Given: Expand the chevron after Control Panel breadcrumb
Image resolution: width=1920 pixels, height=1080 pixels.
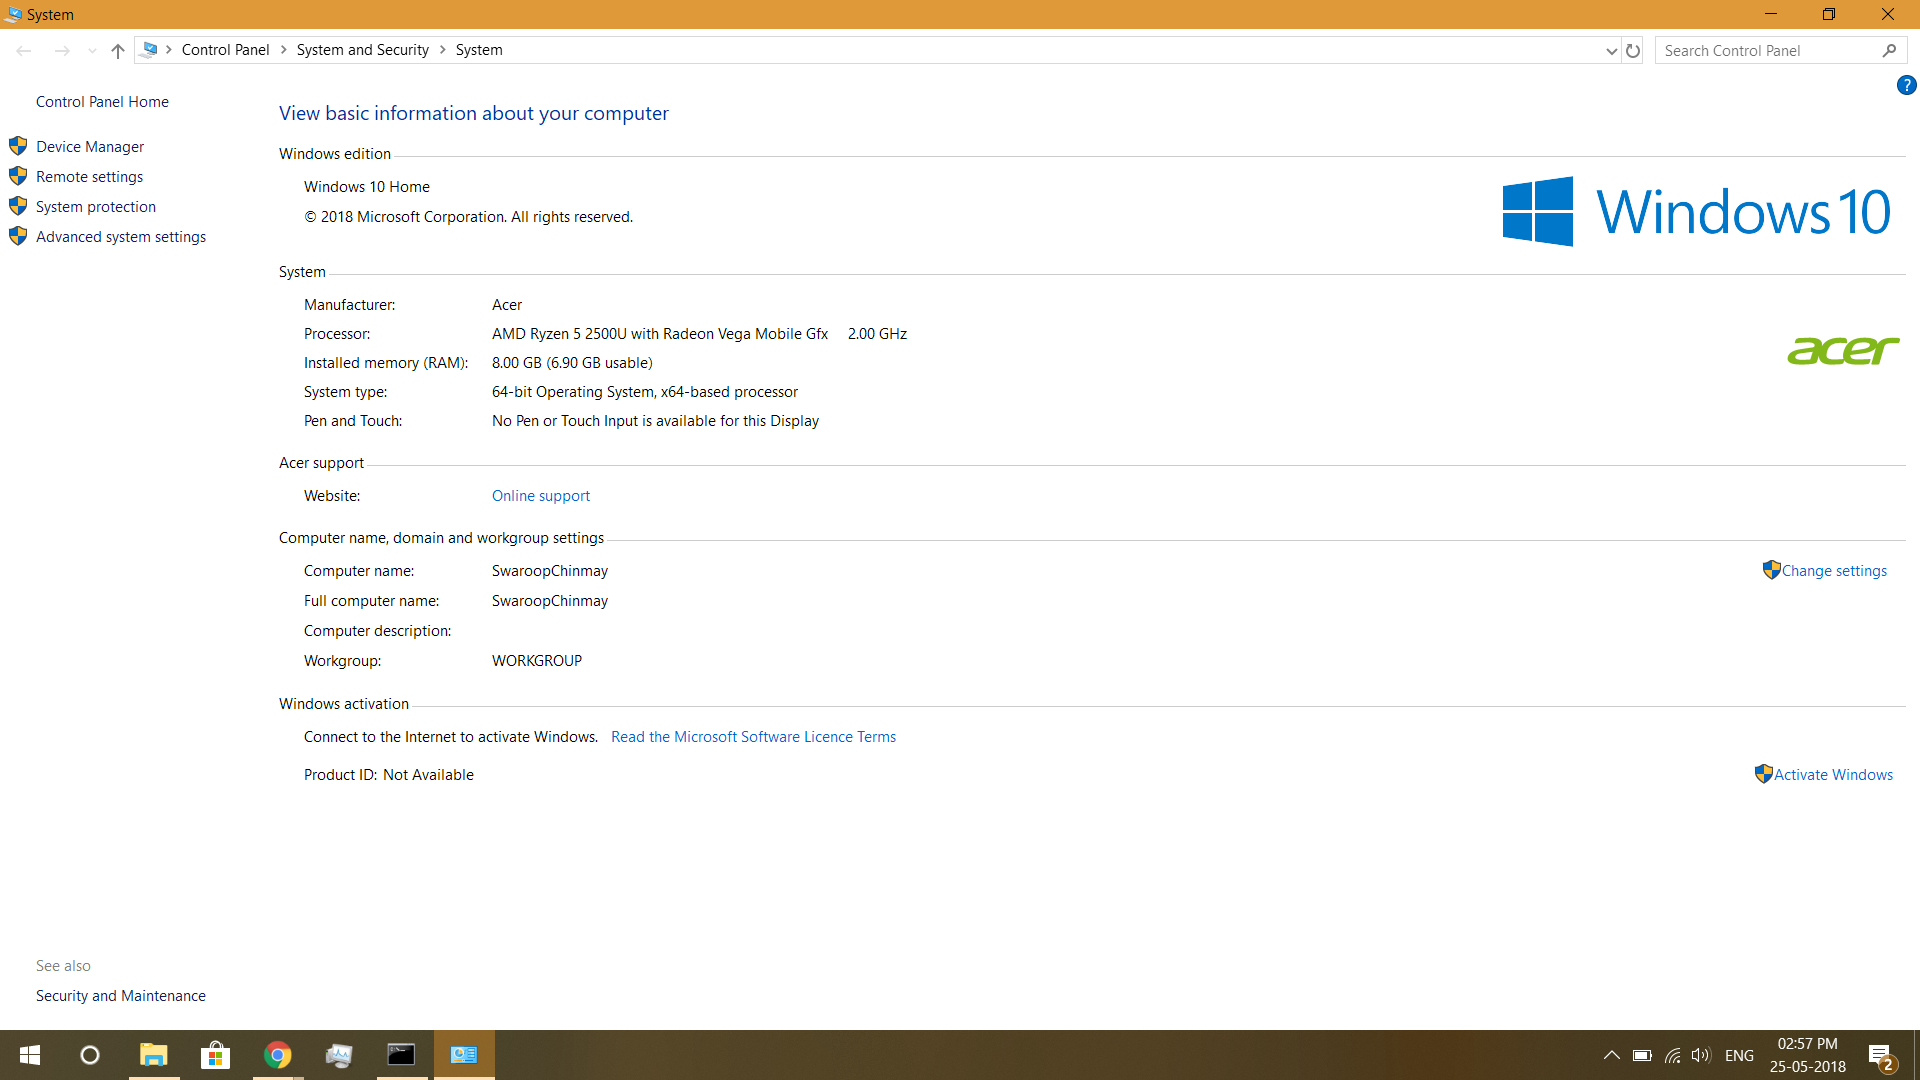Looking at the screenshot, I should point(284,50).
